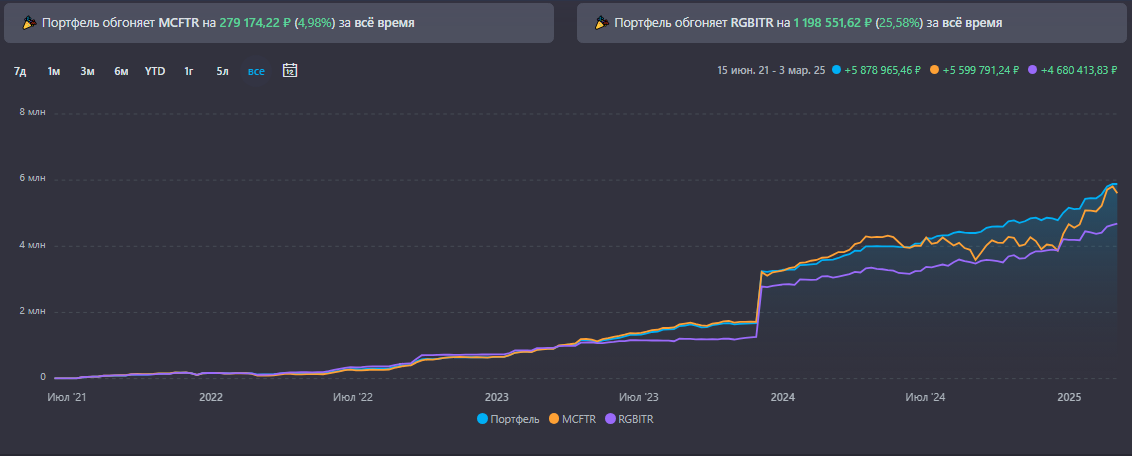The image size is (1132, 456).
Task: Click orange MCFTR dot in header summary
Action: click(x=934, y=70)
